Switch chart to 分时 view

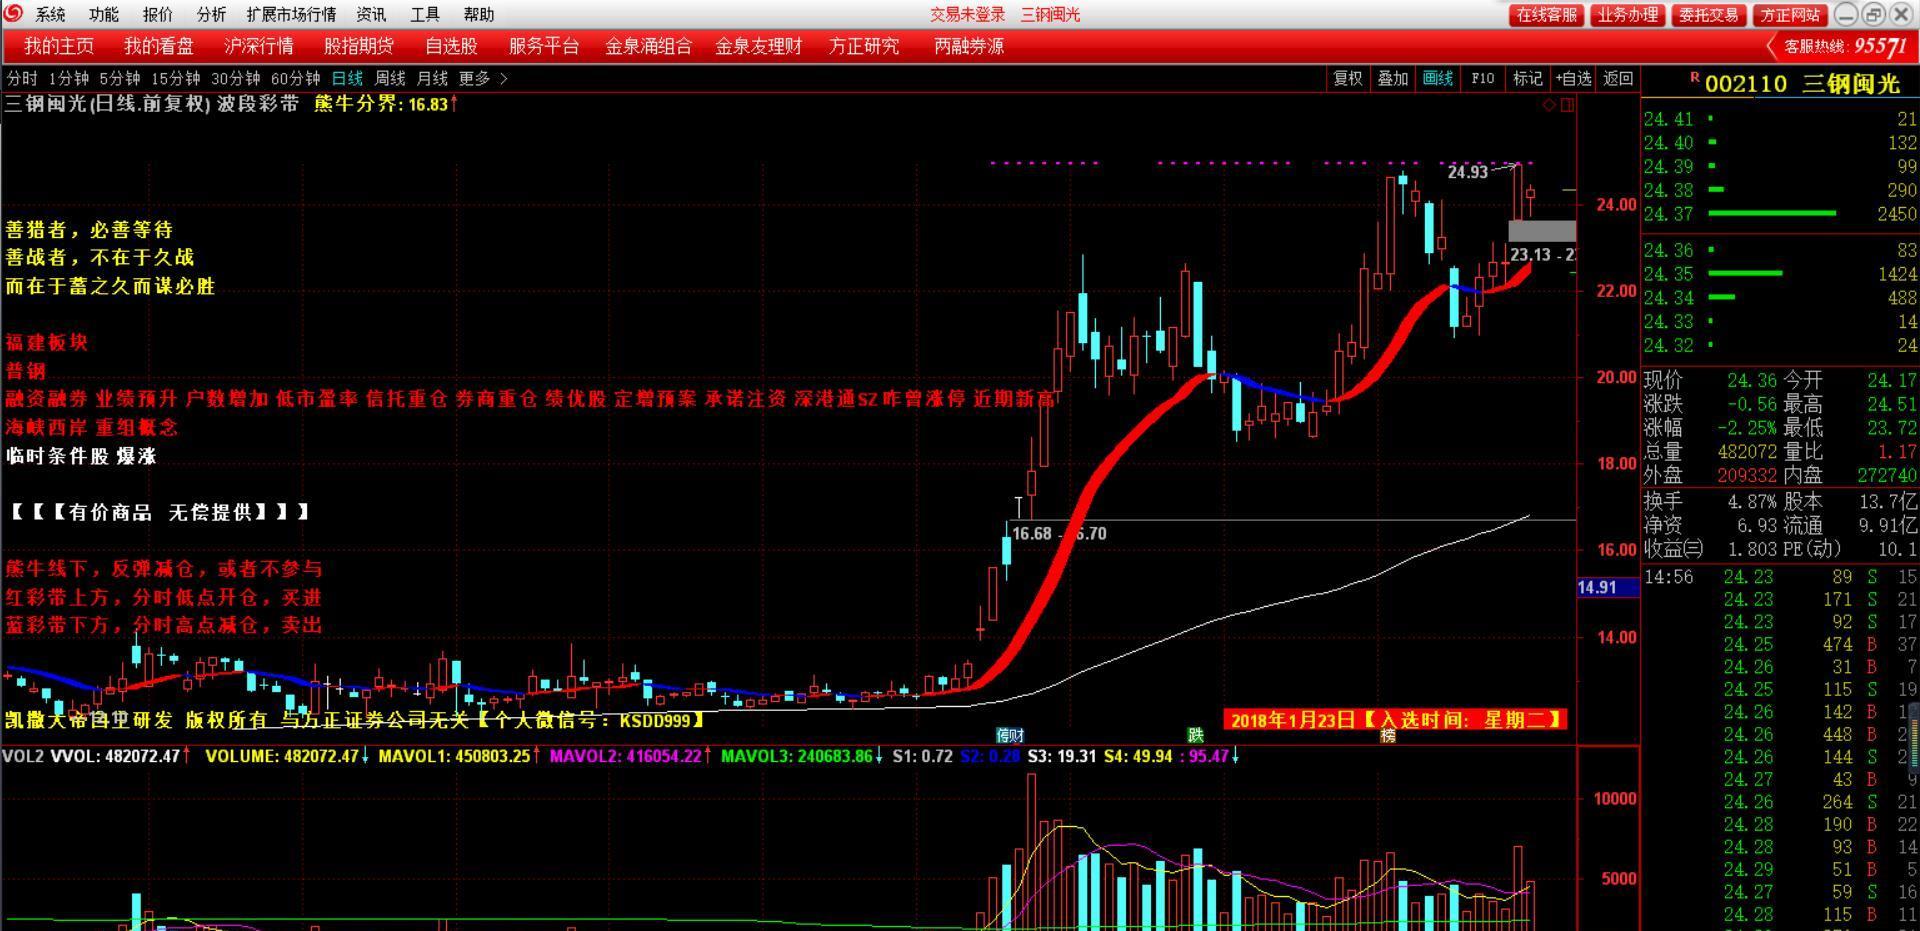pos(22,78)
